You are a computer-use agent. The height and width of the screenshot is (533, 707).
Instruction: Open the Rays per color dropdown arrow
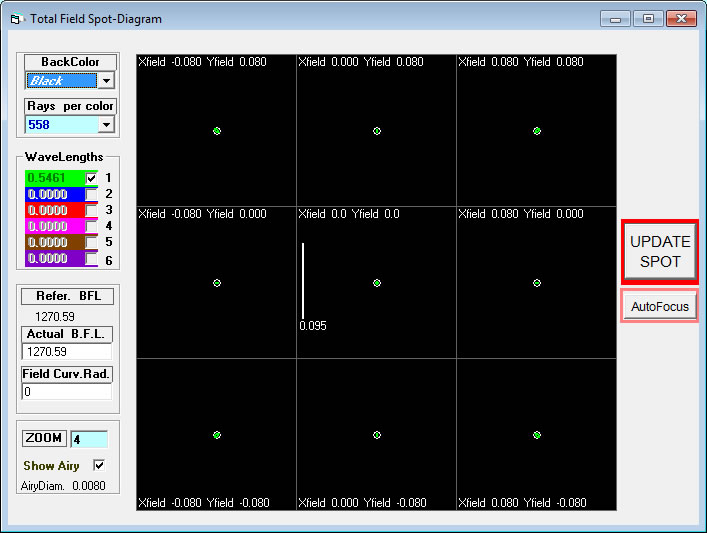click(x=106, y=124)
